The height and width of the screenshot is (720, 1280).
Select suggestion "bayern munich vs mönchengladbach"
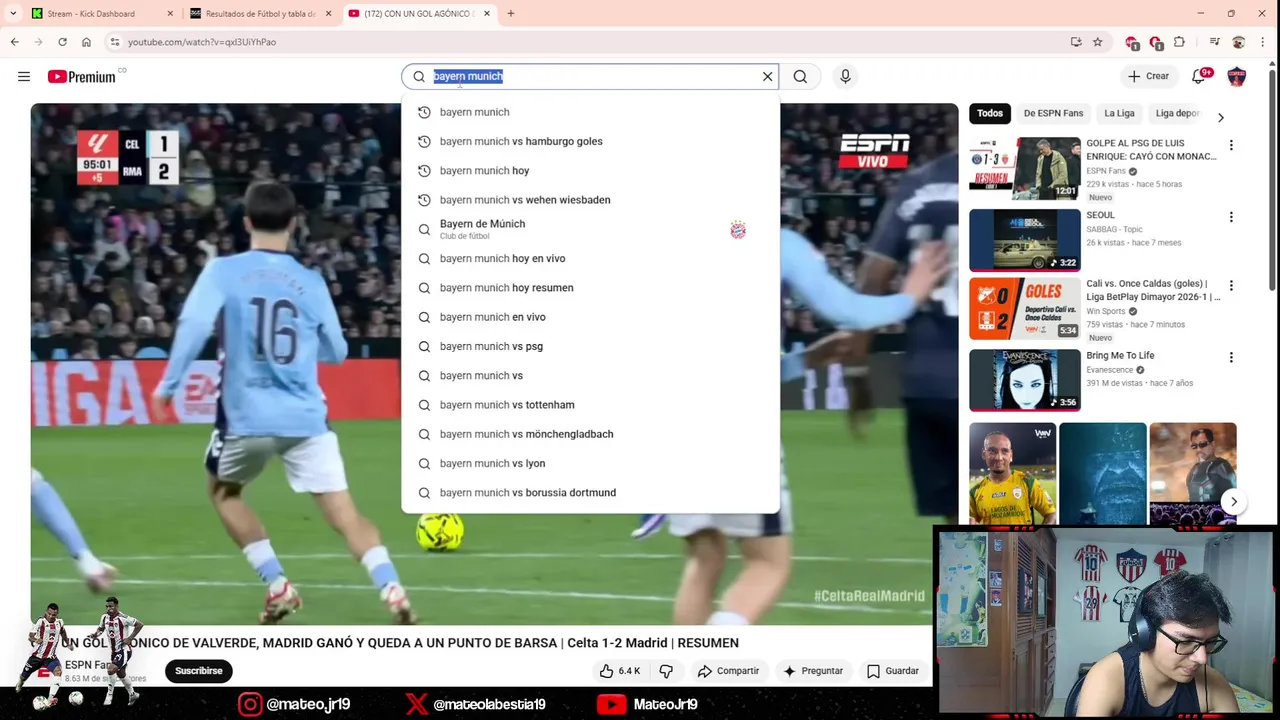590,434
